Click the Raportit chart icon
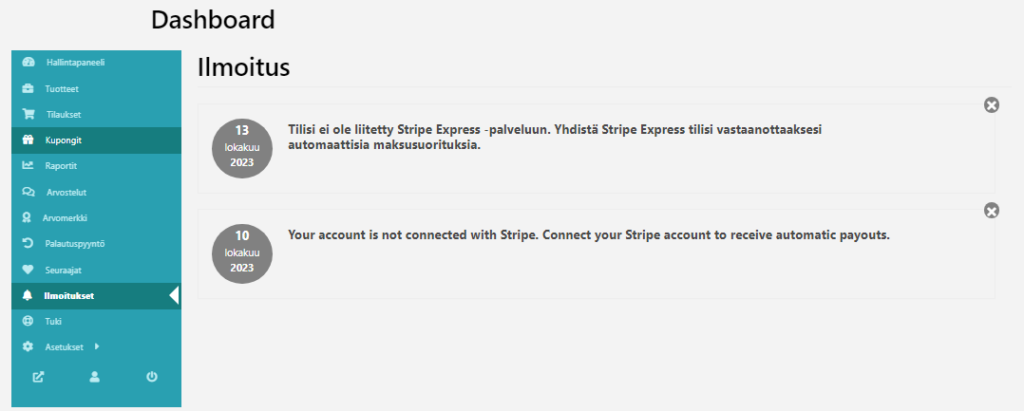Viewport: 1024px width, 411px height. pos(28,166)
